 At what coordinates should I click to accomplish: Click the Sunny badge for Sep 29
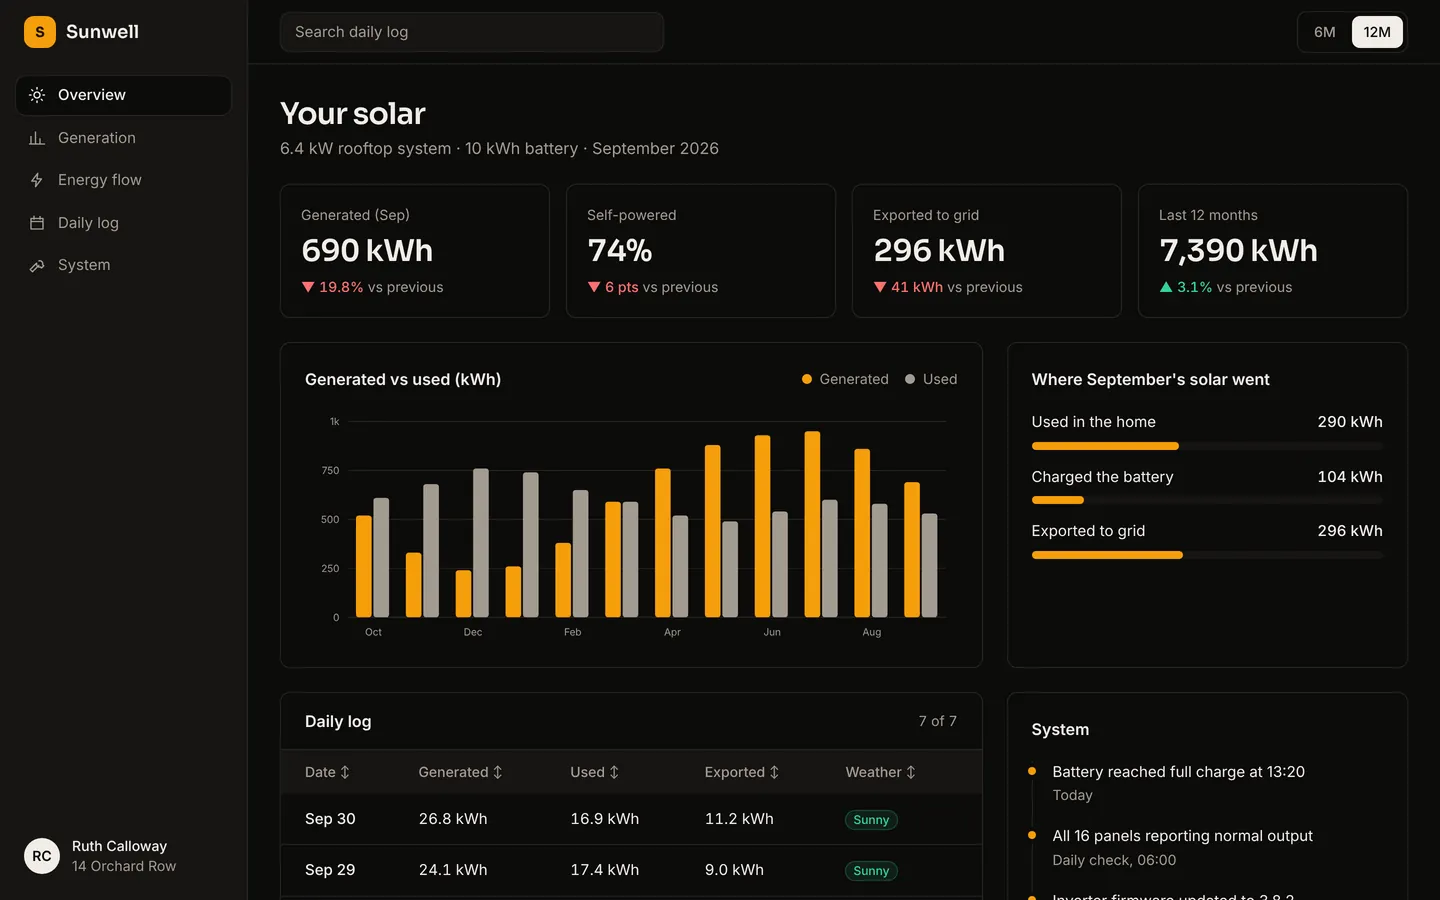click(871, 871)
